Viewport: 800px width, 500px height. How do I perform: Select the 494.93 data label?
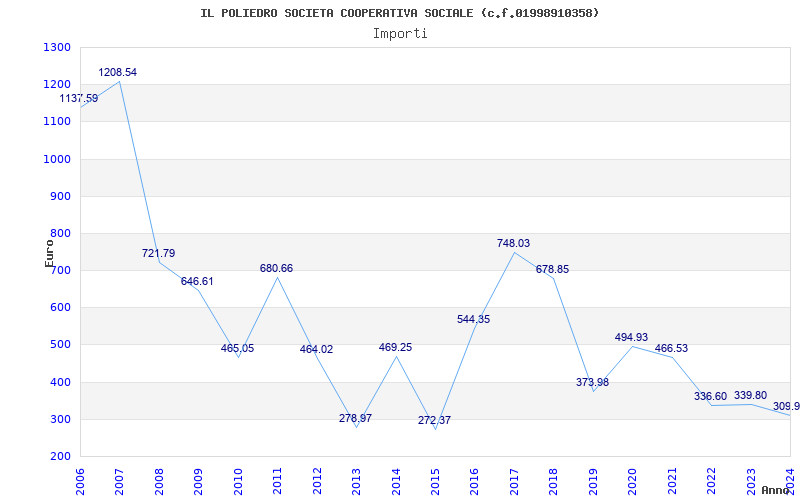[x=632, y=337]
